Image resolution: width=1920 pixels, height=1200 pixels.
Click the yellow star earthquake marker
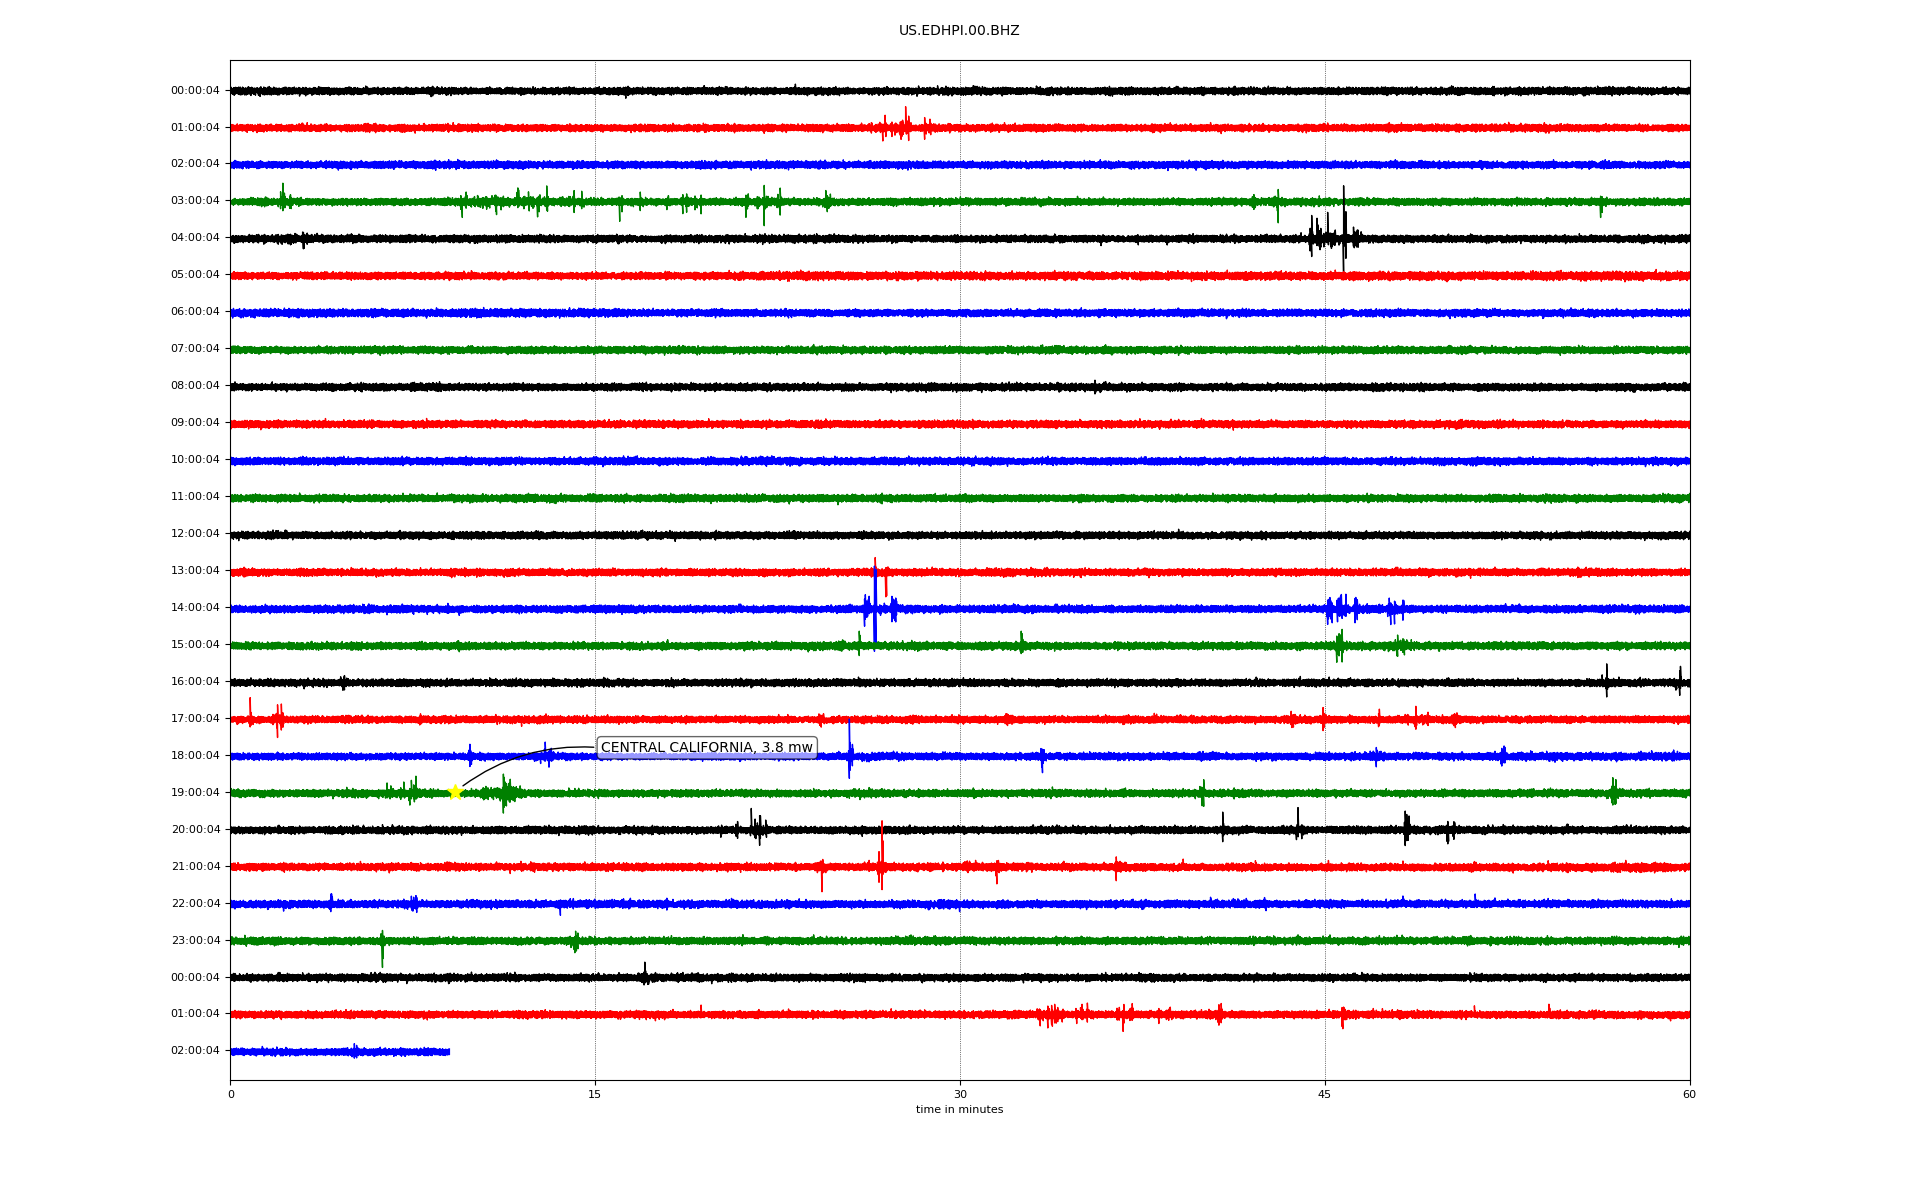click(x=455, y=793)
